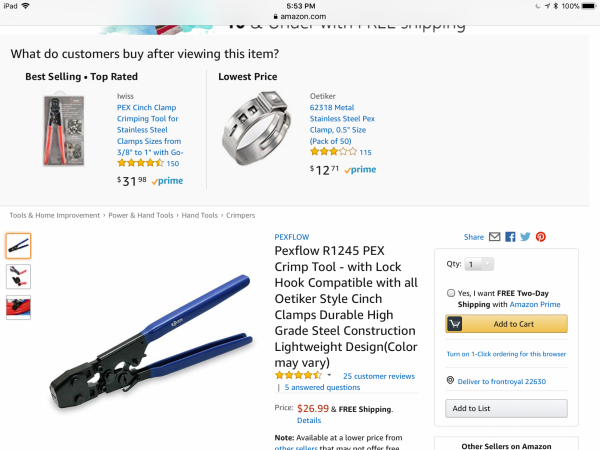The width and height of the screenshot is (600, 450).
Task: Share product via email envelope icon
Action: pos(494,237)
